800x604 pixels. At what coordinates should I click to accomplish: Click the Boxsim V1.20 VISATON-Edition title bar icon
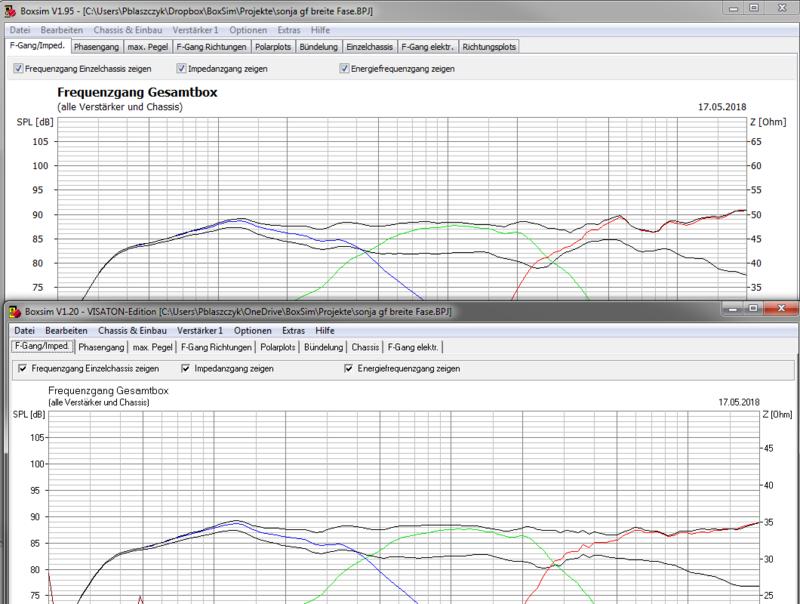click(12, 313)
